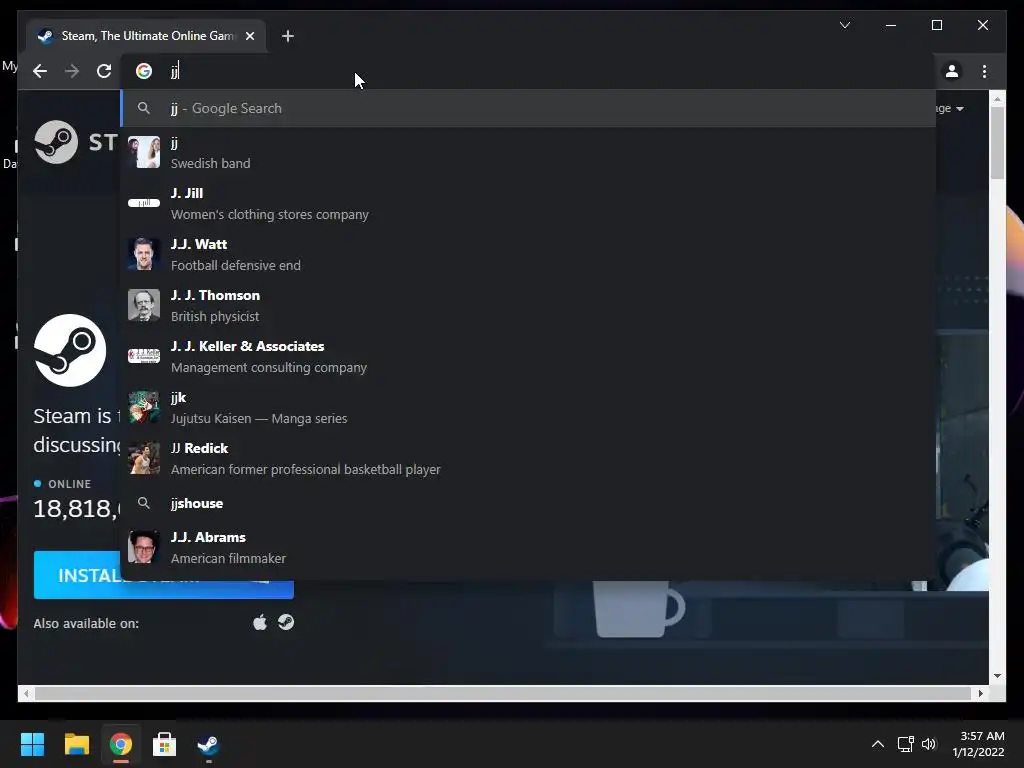Click the Chrome taskbar icon

120,744
